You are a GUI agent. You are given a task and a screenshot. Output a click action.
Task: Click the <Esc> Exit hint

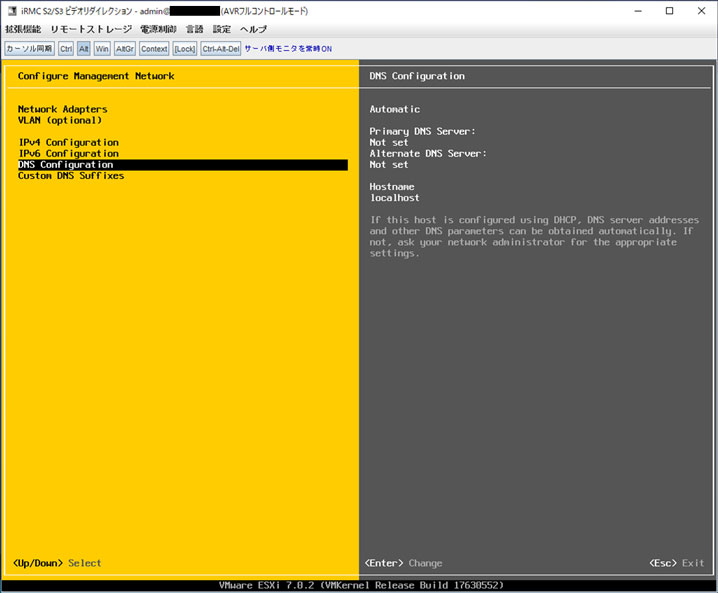pyautogui.click(x=677, y=563)
